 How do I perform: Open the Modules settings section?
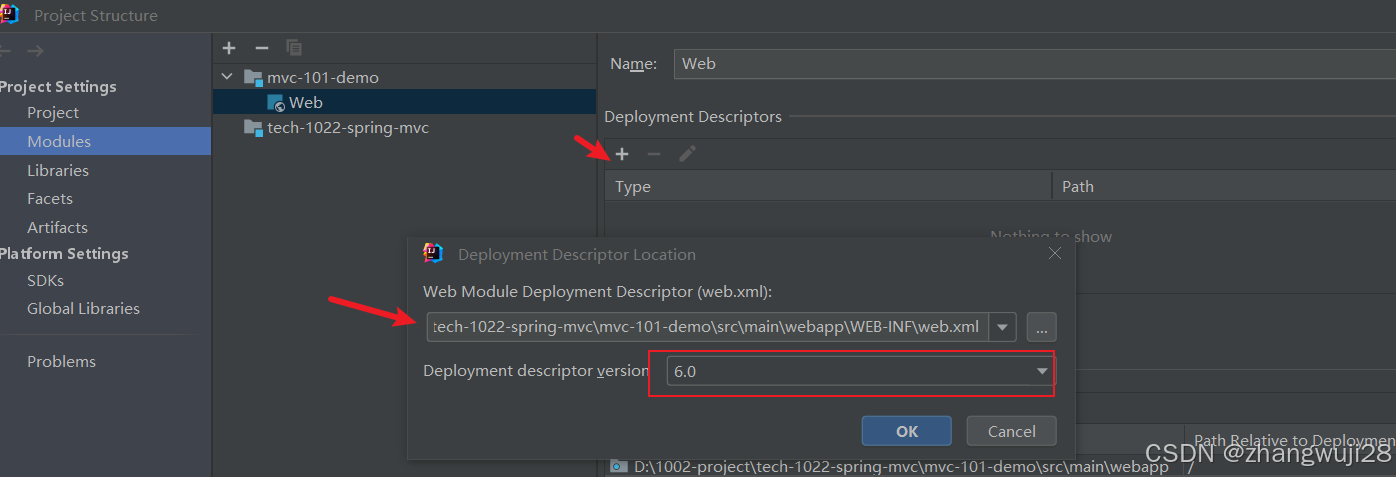pos(59,142)
